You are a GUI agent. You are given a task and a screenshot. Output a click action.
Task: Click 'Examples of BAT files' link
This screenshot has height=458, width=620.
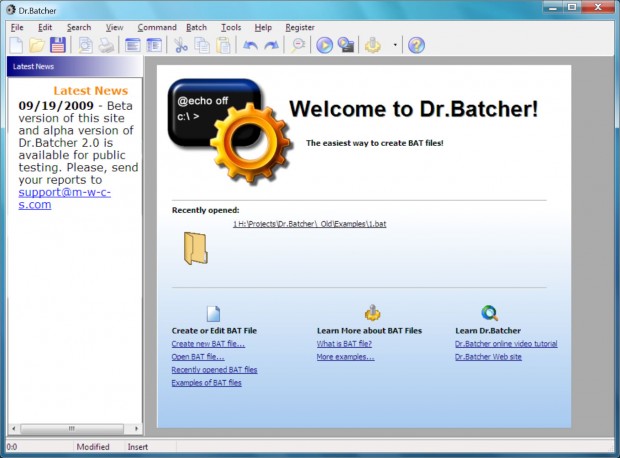pyautogui.click(x=206, y=383)
